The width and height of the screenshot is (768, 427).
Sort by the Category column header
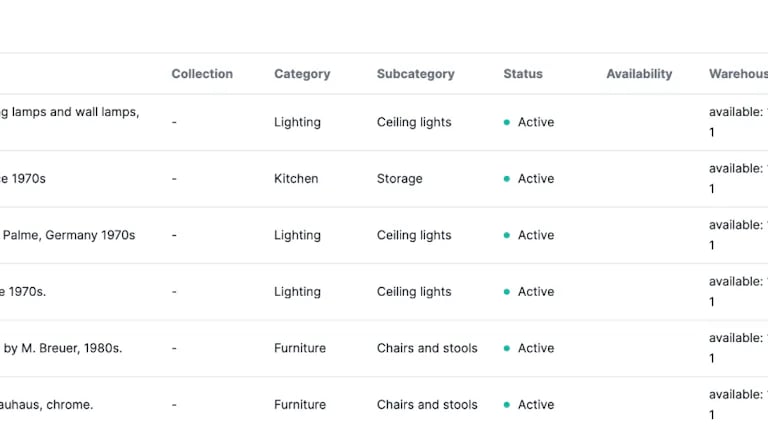point(302,74)
